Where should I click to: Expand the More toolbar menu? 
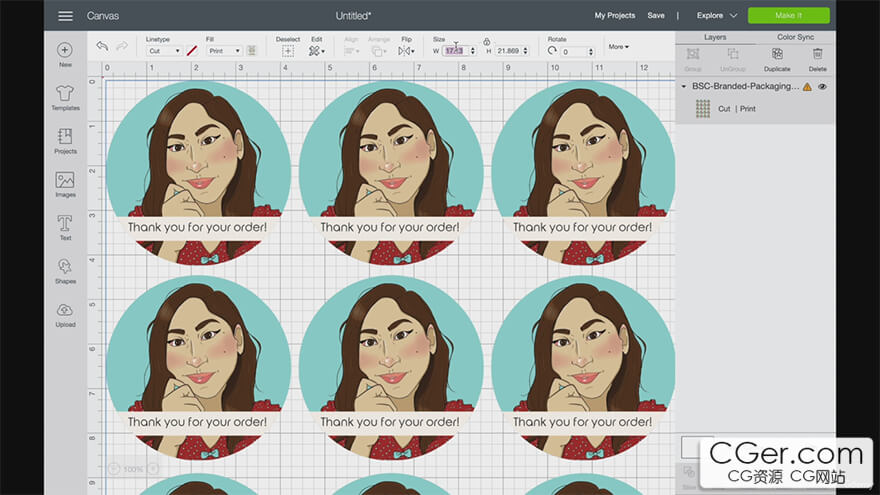[x=618, y=47]
